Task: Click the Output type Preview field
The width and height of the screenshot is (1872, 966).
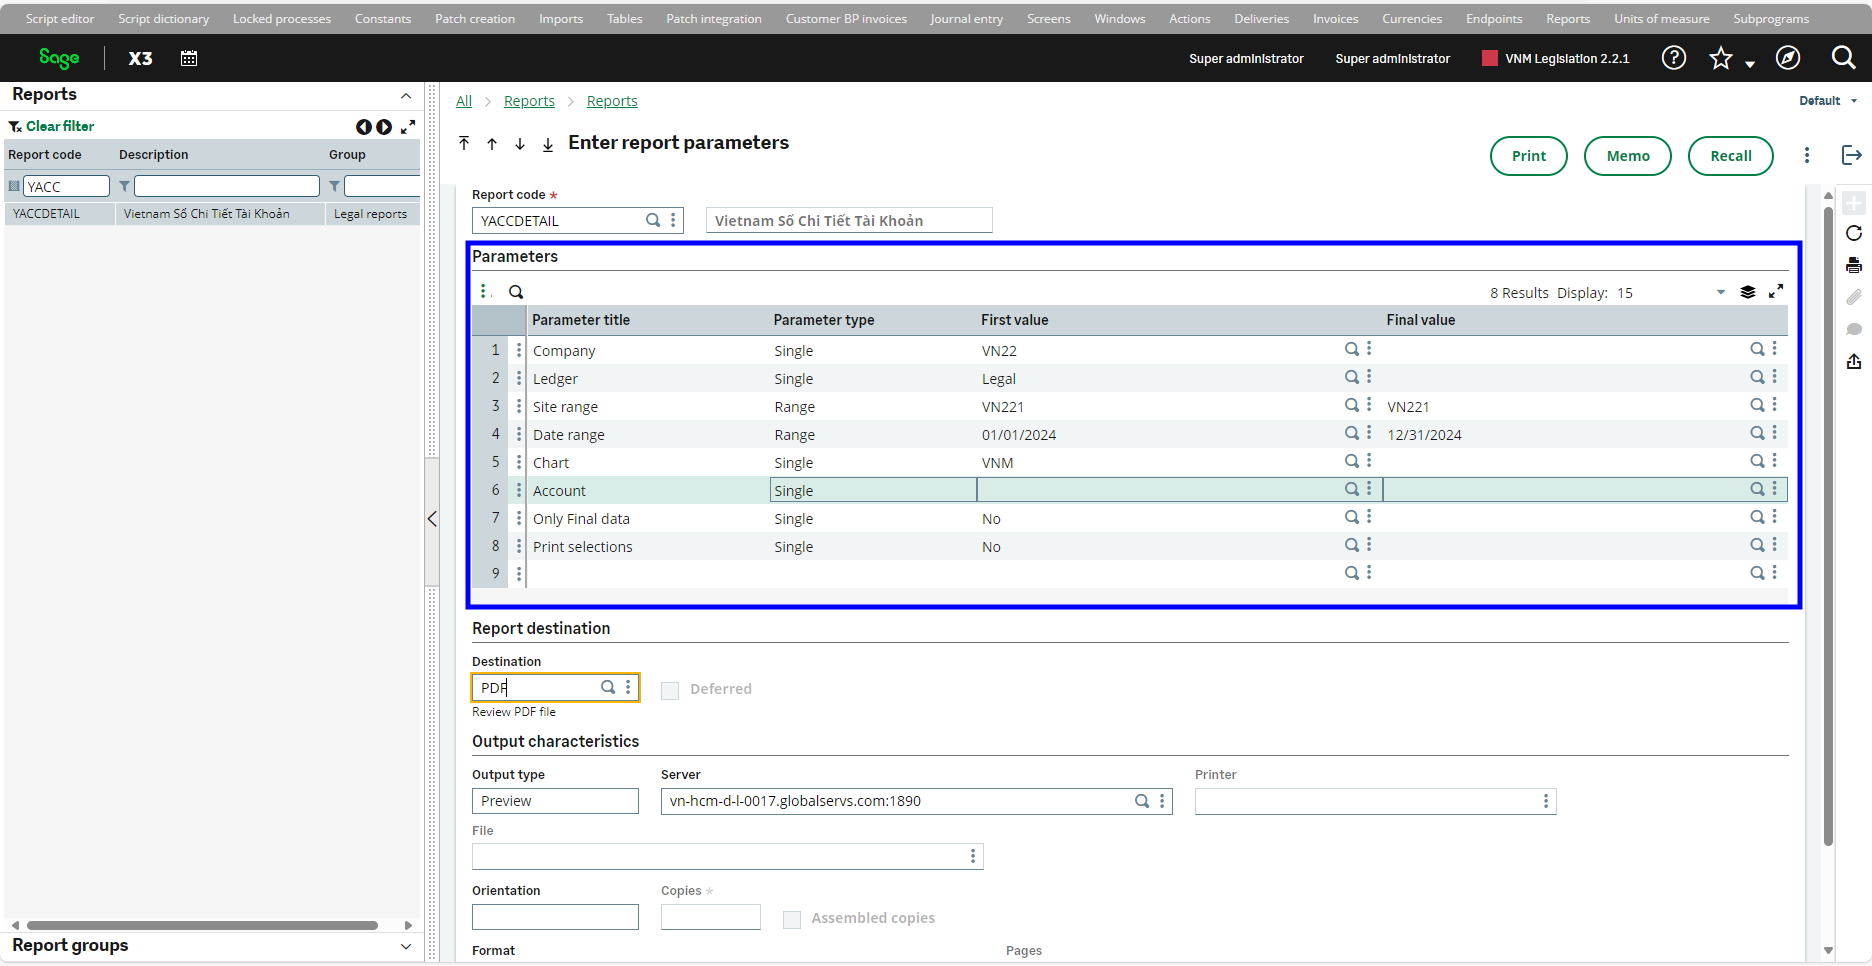Action: 555,801
